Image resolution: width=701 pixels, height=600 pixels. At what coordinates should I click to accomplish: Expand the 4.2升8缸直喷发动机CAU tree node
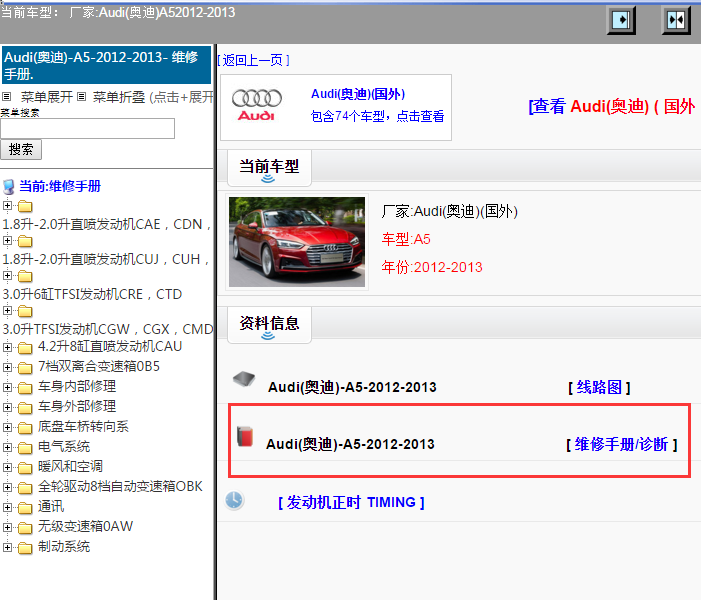(7, 347)
